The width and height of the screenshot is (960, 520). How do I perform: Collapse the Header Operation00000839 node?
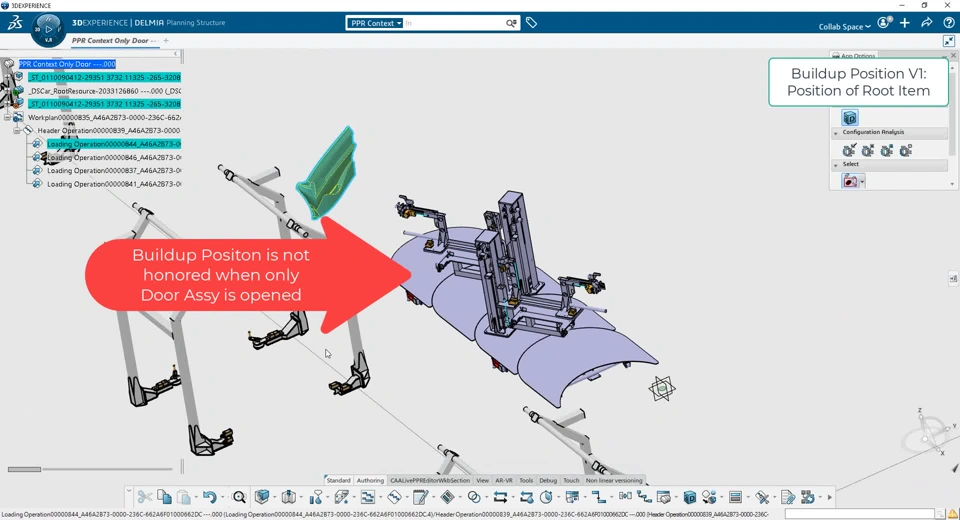[17, 130]
